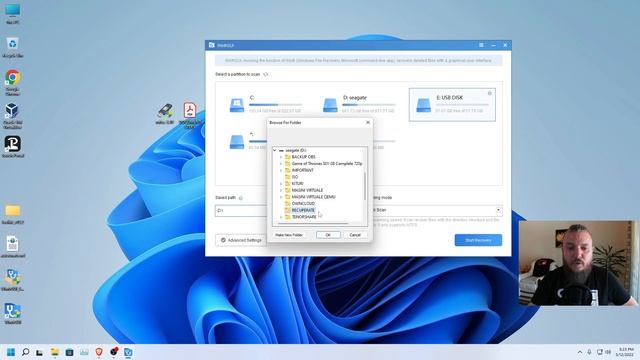
Task: Open File Explorer from taskbar
Action: click(x=54, y=352)
